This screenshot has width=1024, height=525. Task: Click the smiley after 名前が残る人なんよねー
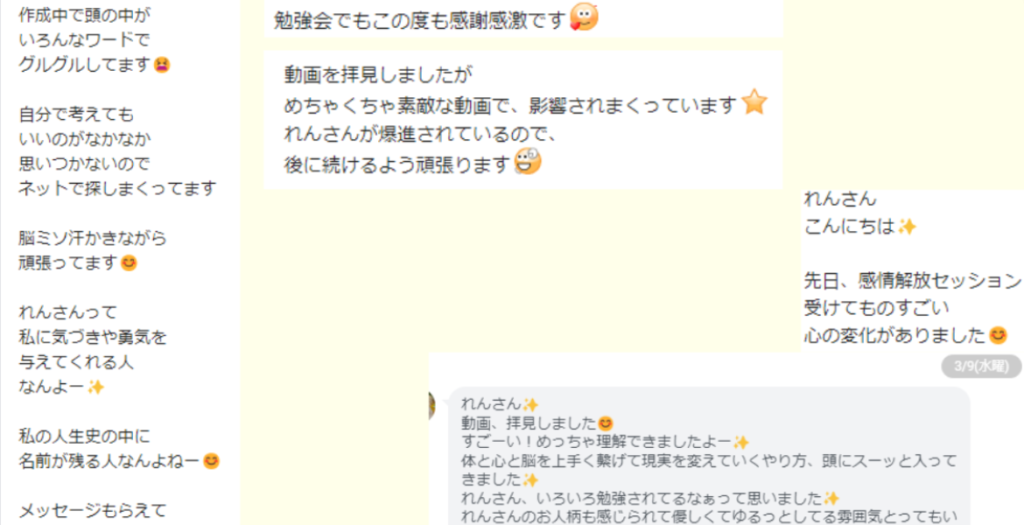coord(211,461)
